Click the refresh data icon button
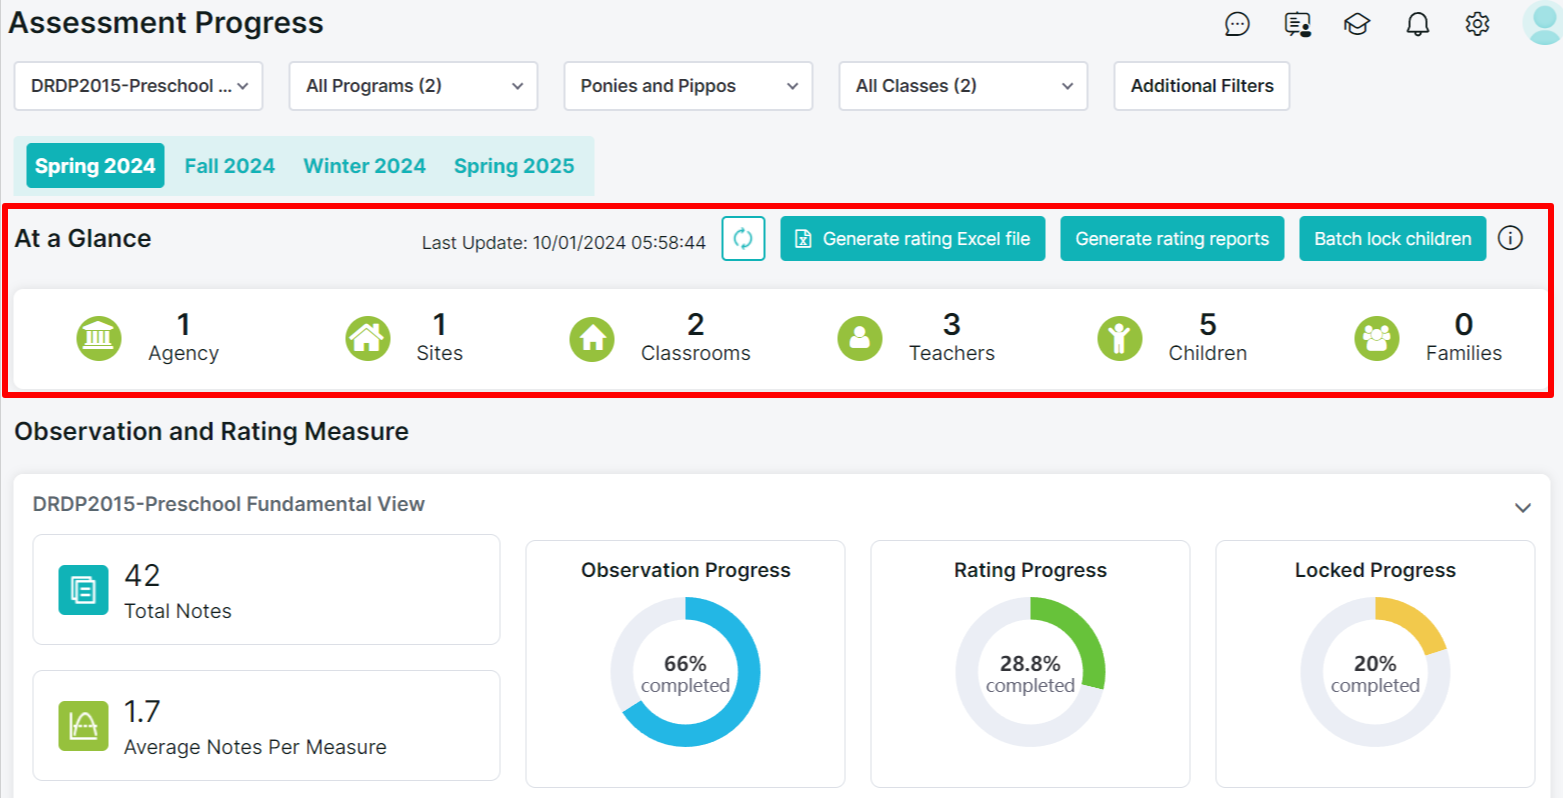The image size is (1563, 798). coord(743,239)
